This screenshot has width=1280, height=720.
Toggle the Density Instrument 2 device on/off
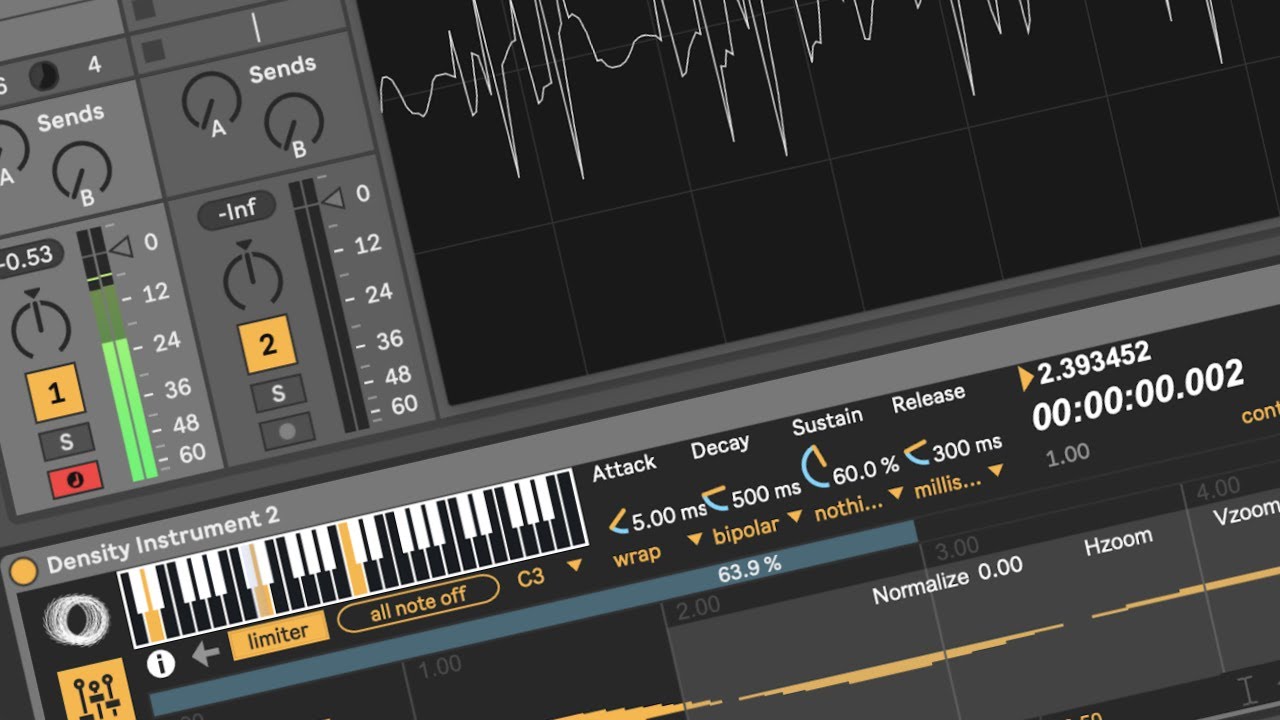coord(23,572)
